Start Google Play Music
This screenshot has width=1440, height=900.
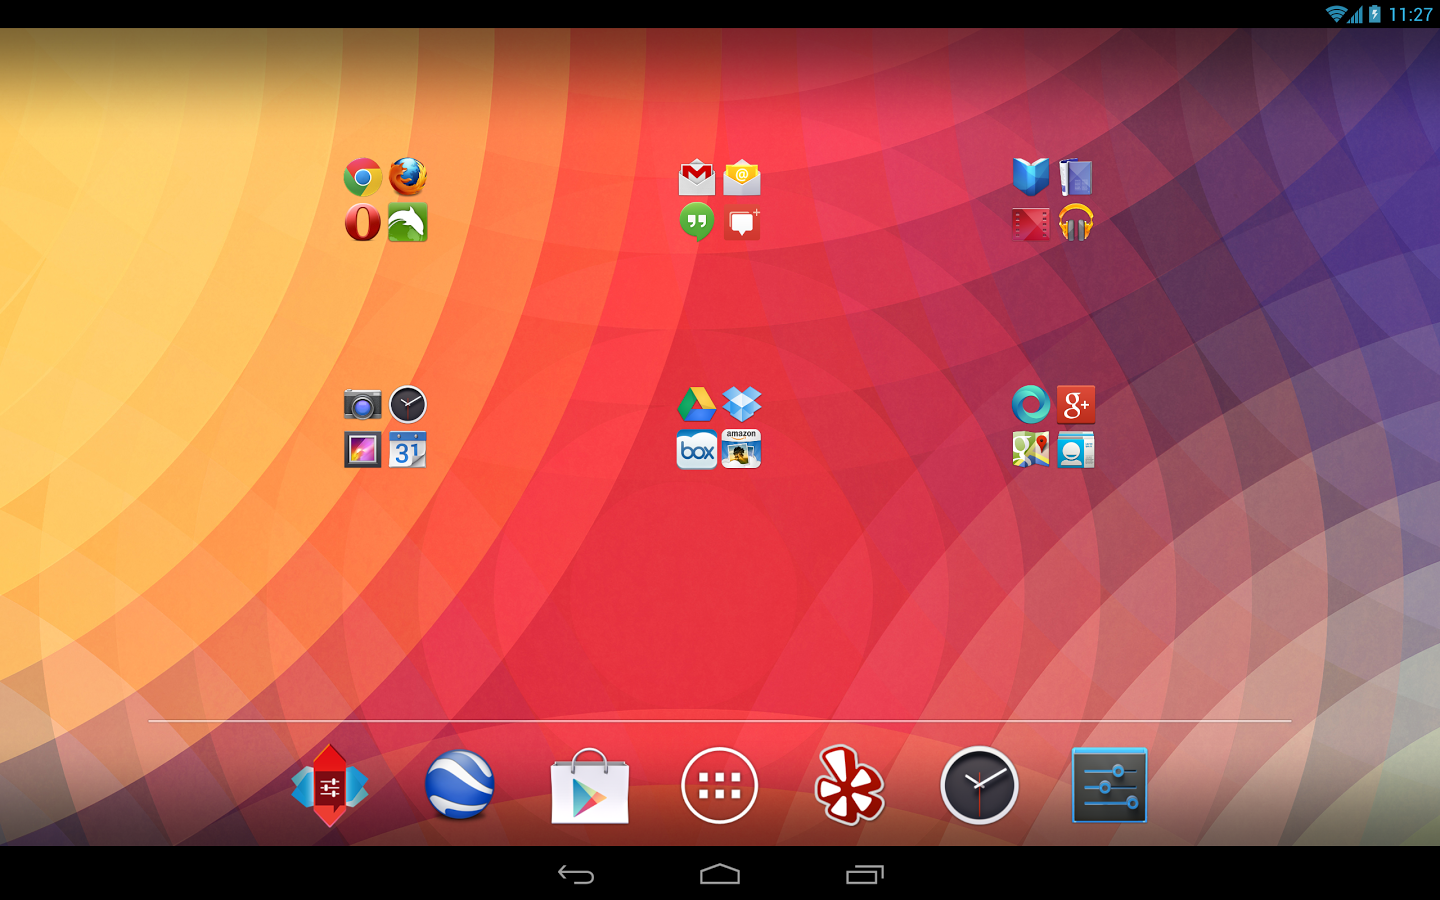[1076, 221]
